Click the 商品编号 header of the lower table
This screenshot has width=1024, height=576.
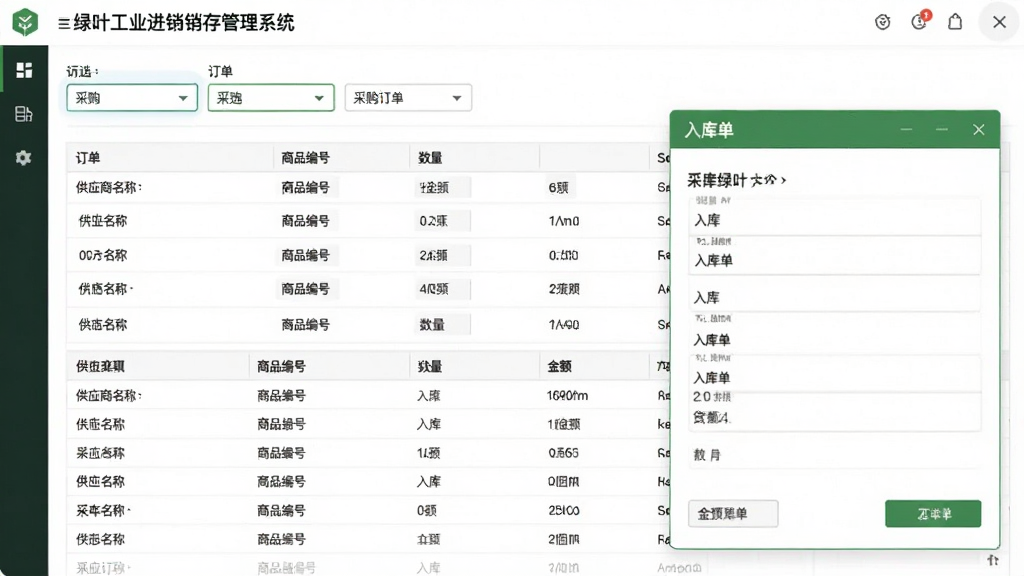point(281,366)
